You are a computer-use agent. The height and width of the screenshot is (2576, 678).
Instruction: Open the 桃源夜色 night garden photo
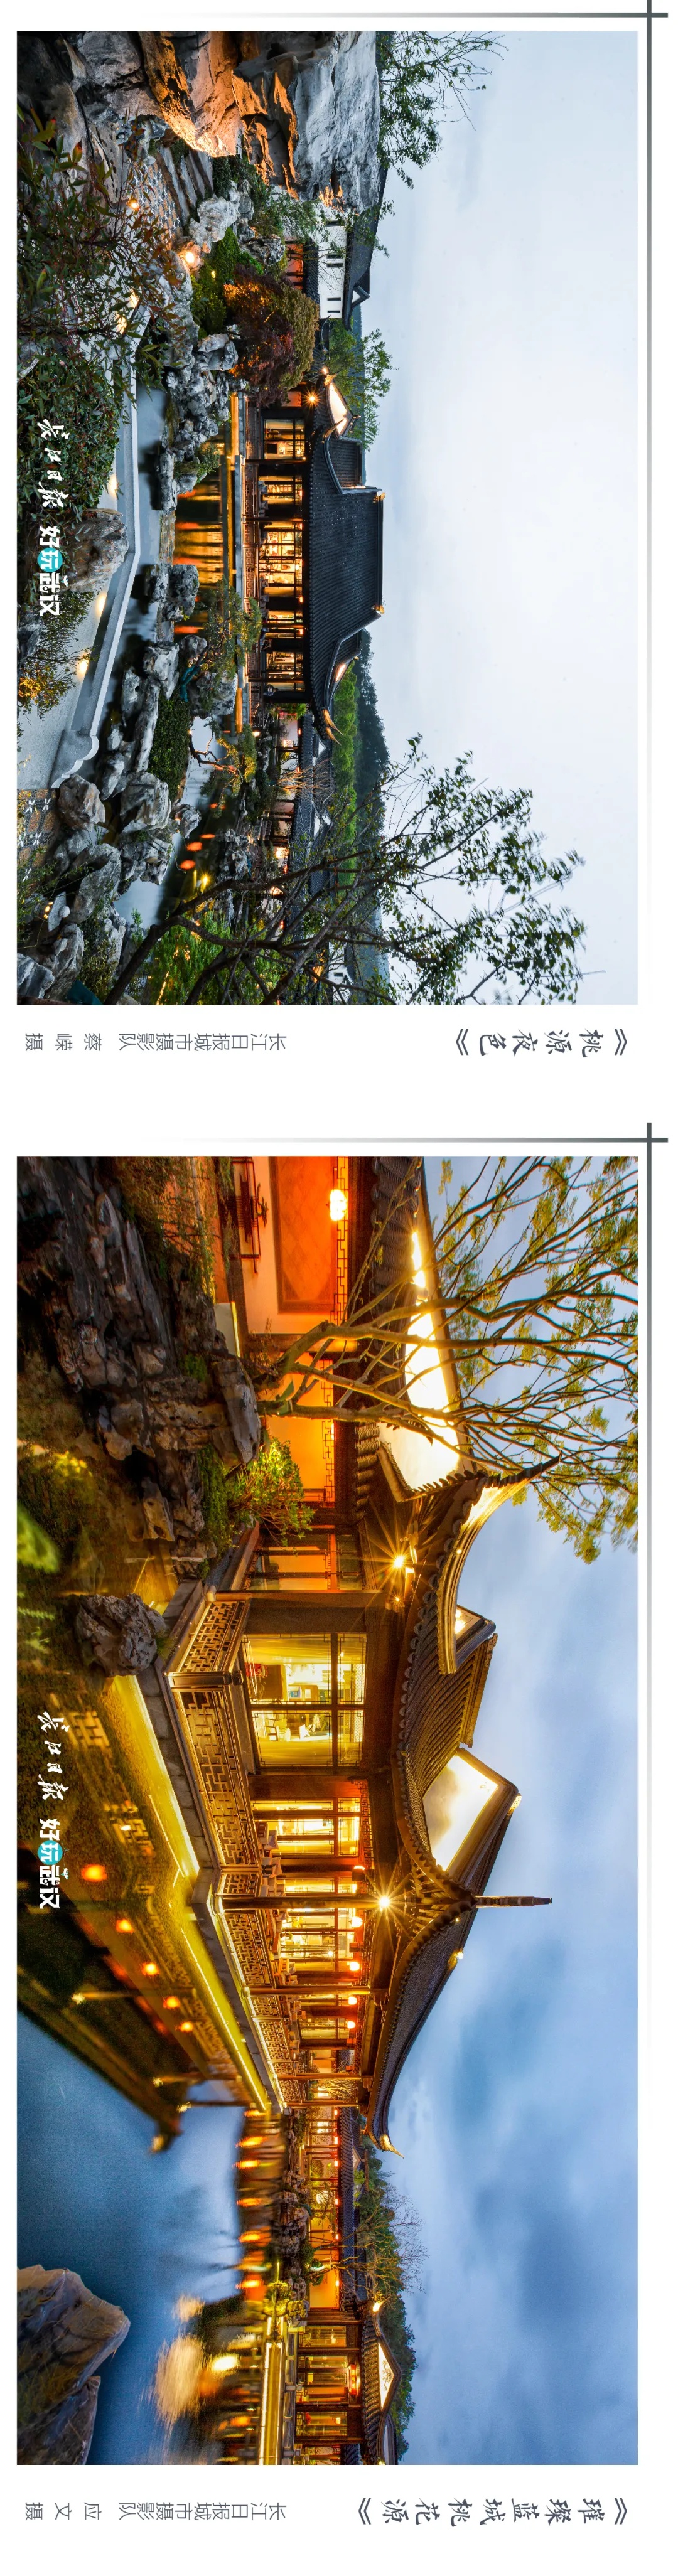[x=327, y=517]
